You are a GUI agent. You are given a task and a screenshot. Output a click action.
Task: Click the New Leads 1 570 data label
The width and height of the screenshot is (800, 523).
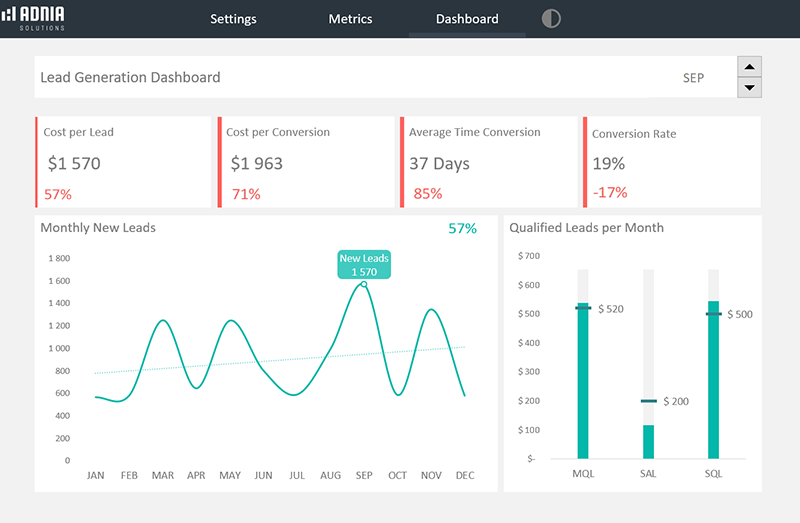364,265
